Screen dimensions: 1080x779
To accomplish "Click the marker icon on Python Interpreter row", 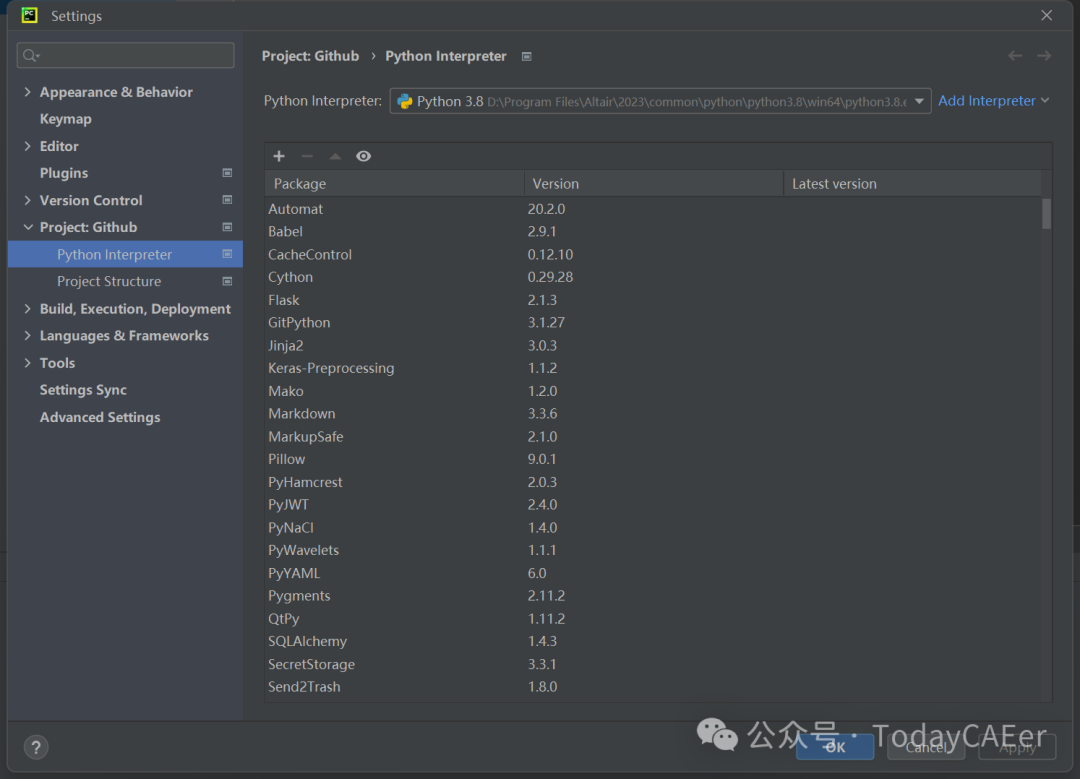I will pos(227,254).
